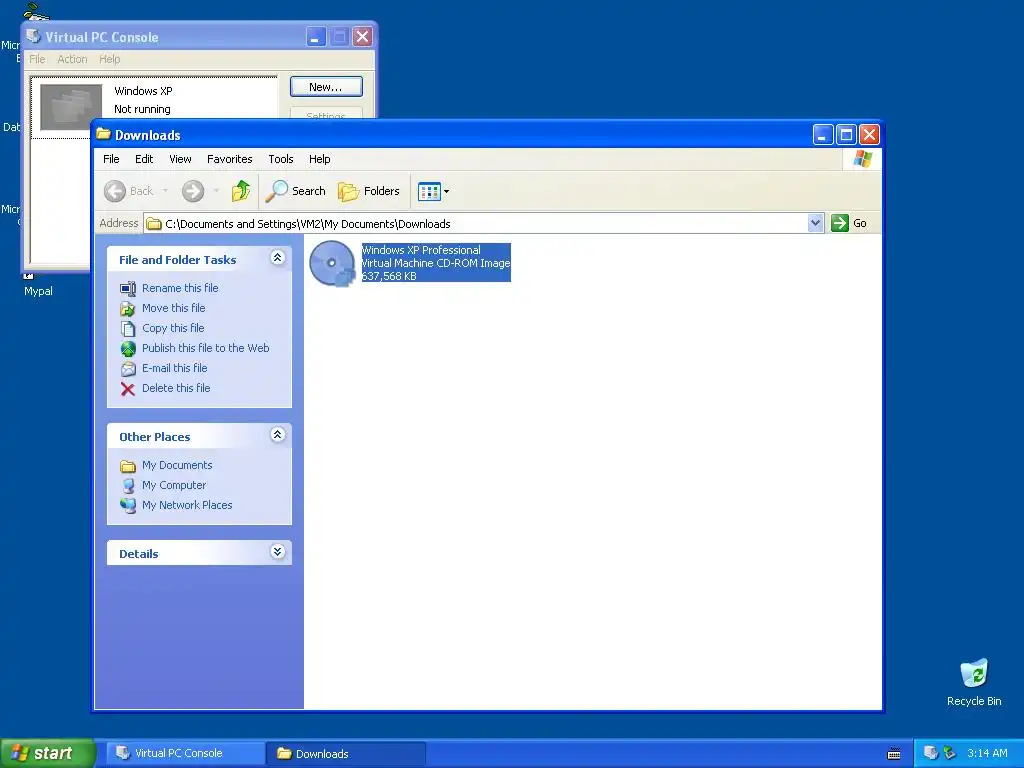This screenshot has width=1024, height=768.
Task: Click the Move this file icon
Action: coord(128,308)
